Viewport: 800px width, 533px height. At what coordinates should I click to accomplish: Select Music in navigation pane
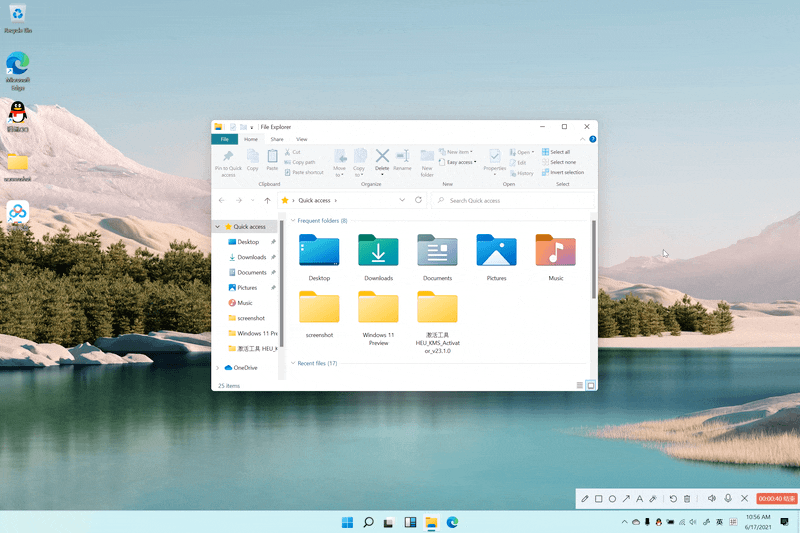point(244,303)
